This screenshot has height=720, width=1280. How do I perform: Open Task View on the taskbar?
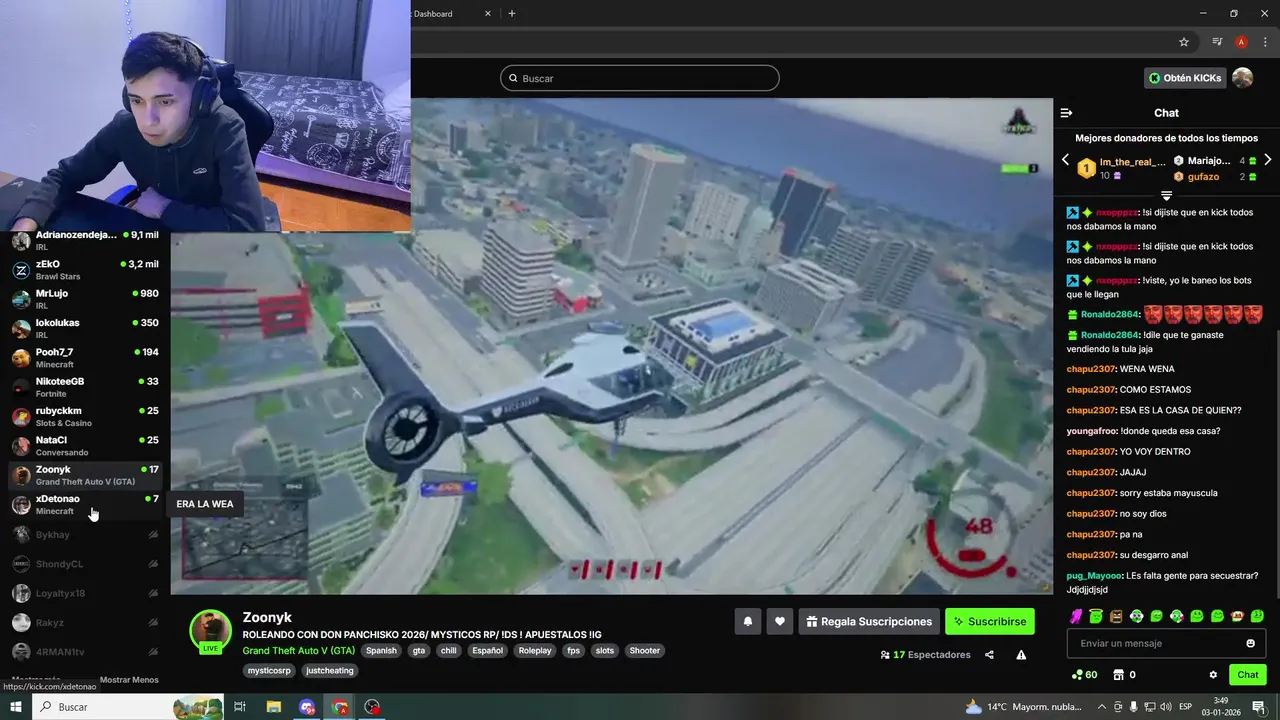[x=240, y=707]
